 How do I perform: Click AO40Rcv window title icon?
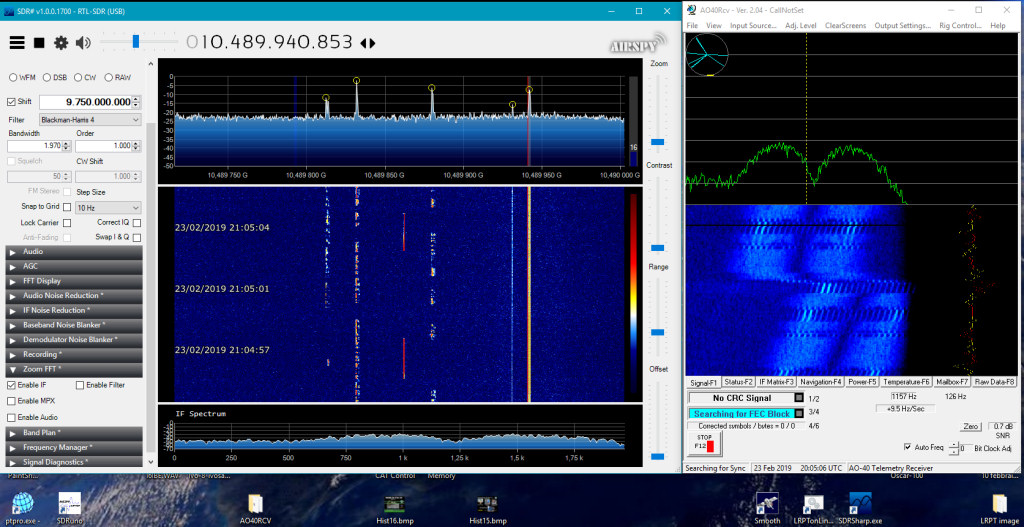click(692, 10)
